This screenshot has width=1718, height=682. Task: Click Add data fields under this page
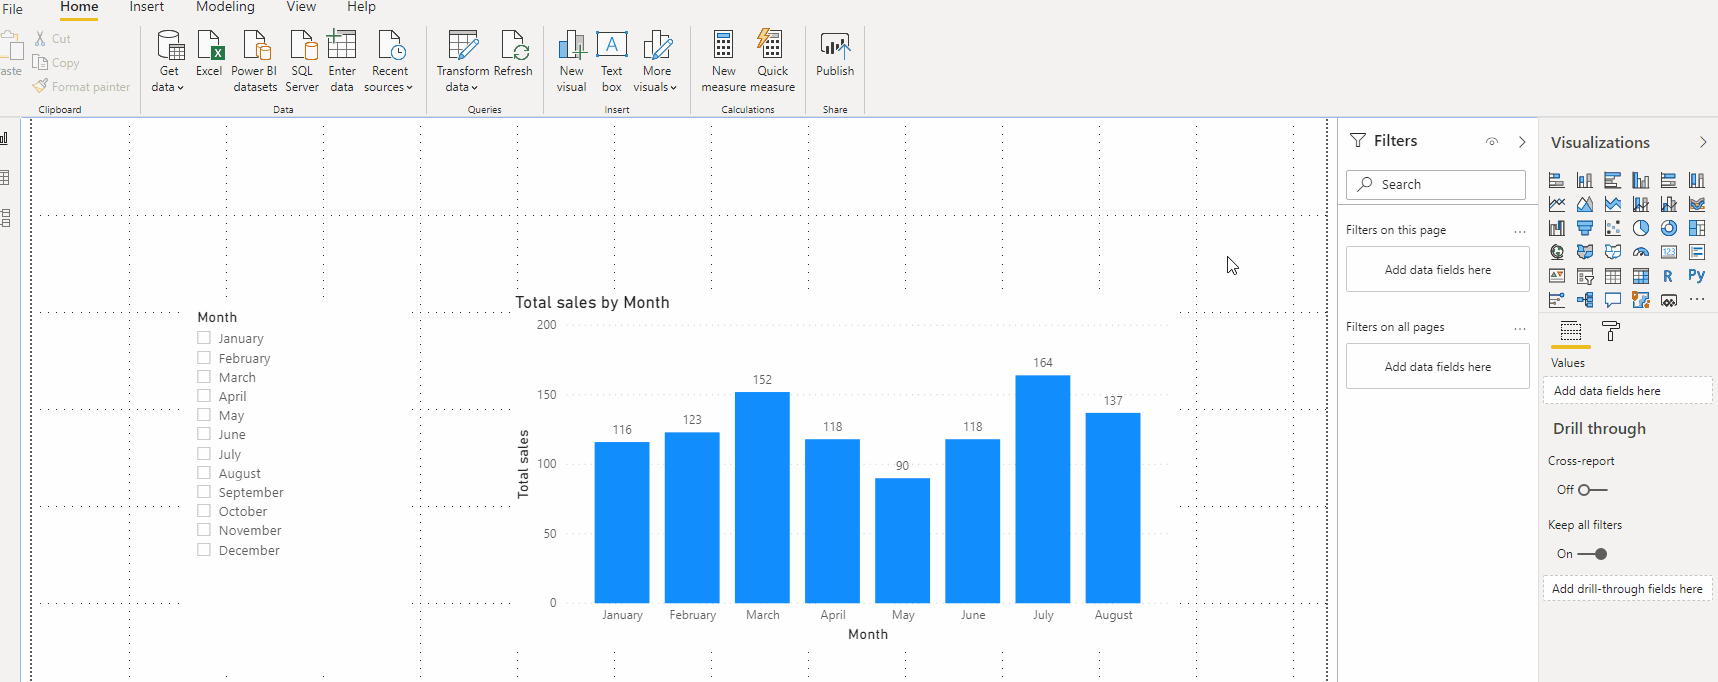1438,269
